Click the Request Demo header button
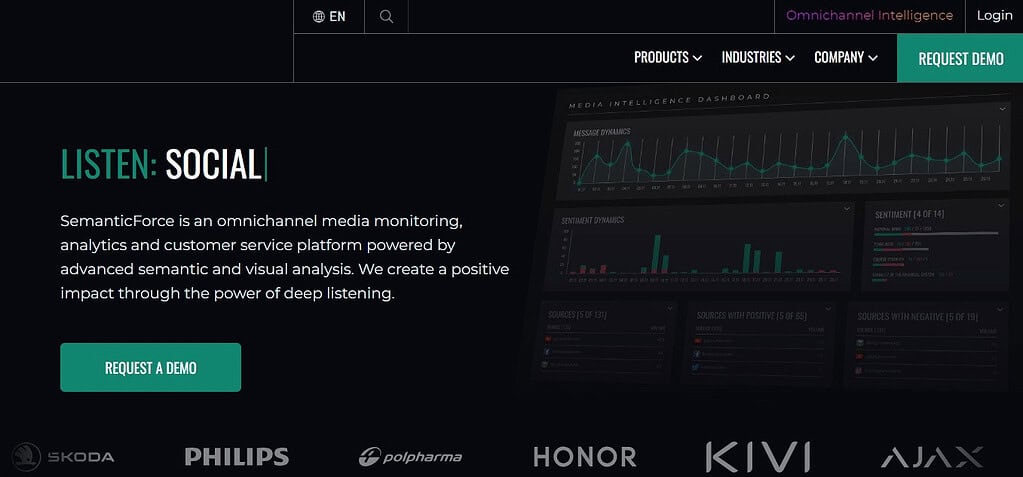Screen dimensions: 1023x477 (x=960, y=58)
